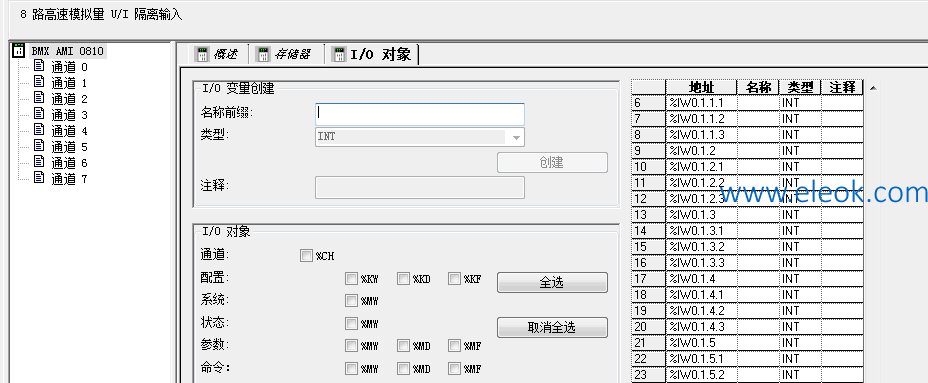The image size is (928, 383).
Task: Click the document icon for 通道 4
Action: pos(39,130)
